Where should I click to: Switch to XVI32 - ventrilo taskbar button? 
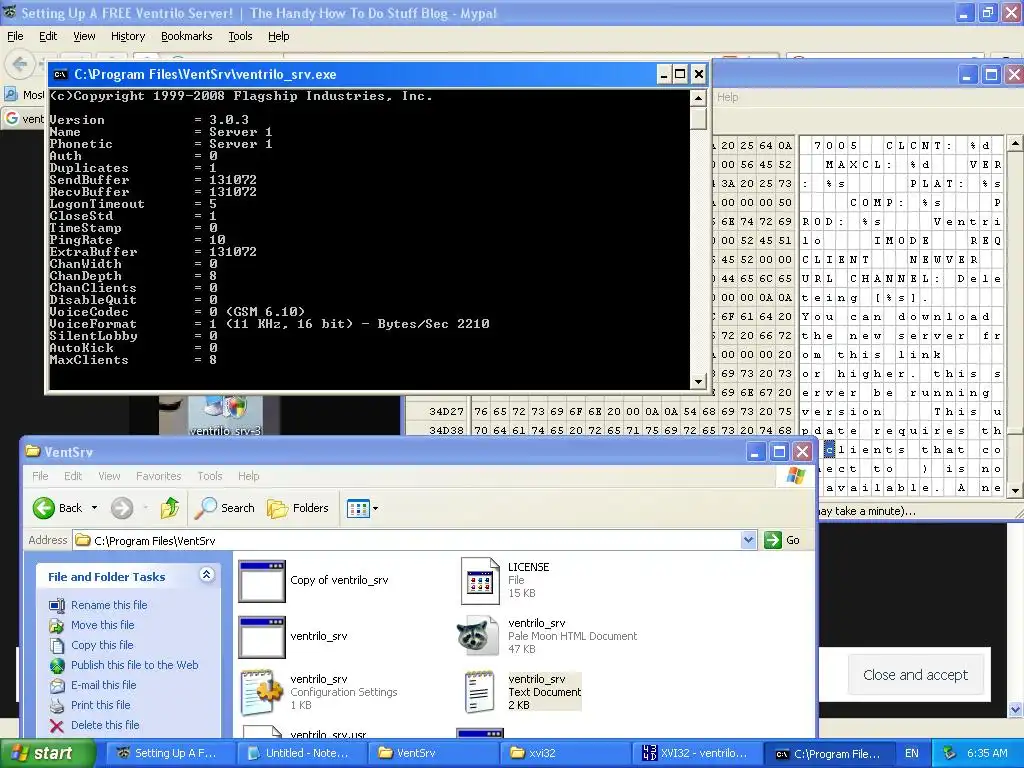[696, 753]
